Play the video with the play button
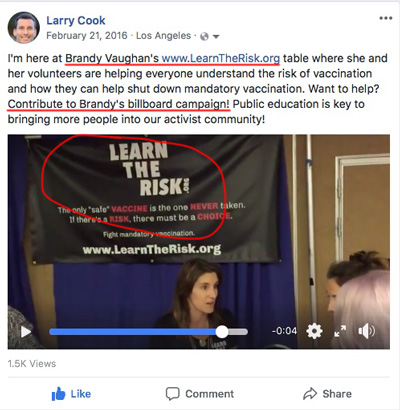This screenshot has width=400, height=410. (x=26, y=332)
